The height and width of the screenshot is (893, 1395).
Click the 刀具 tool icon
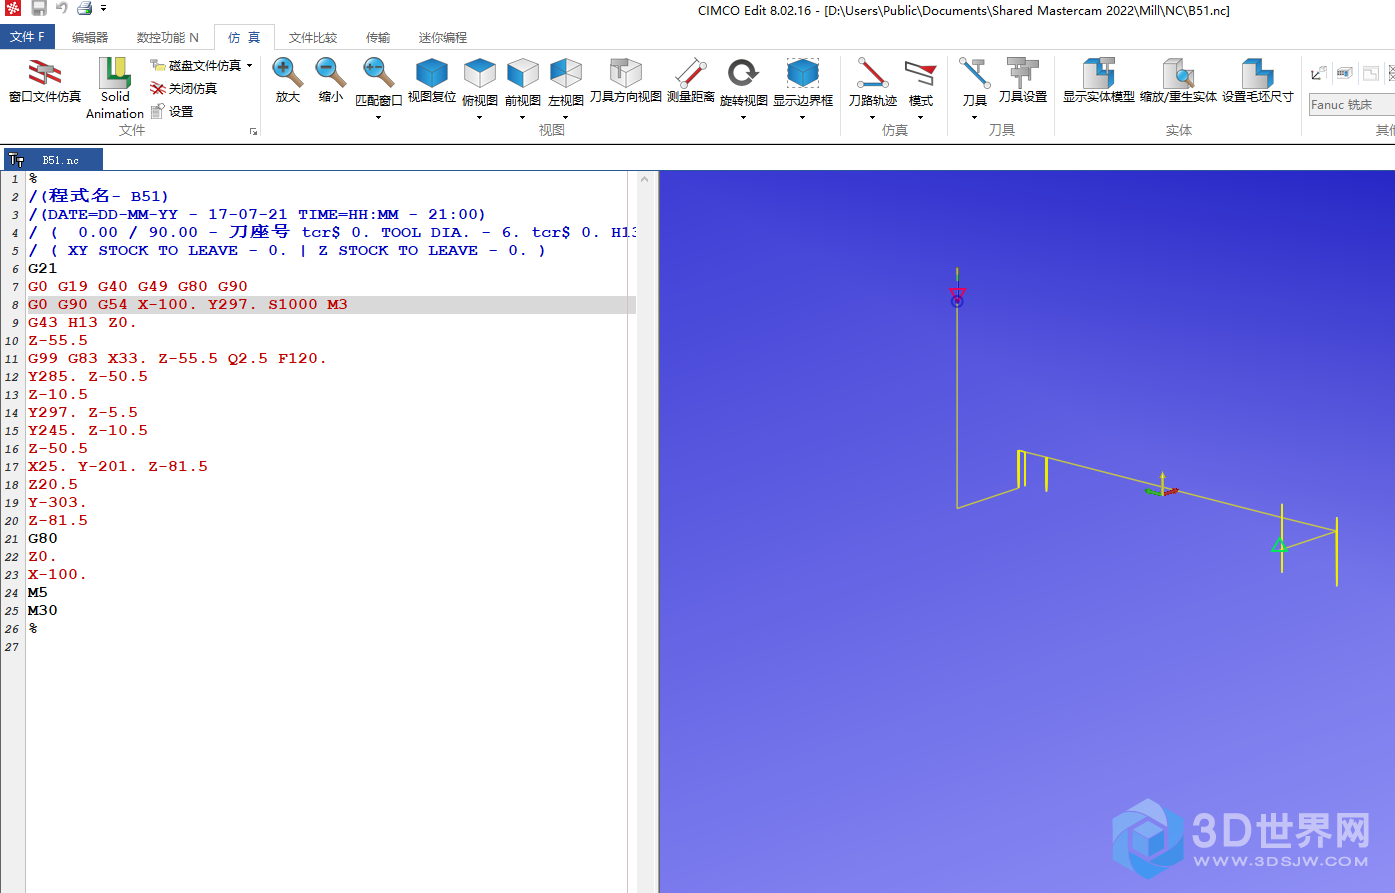click(x=975, y=73)
